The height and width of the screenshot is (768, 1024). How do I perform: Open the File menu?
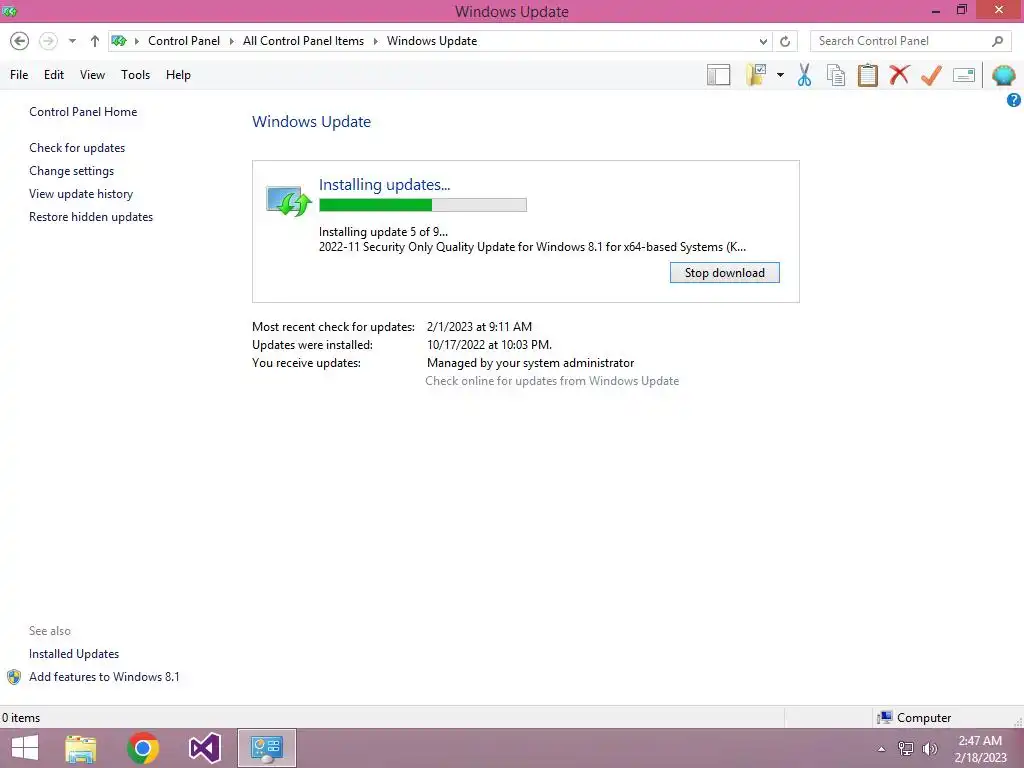(19, 75)
